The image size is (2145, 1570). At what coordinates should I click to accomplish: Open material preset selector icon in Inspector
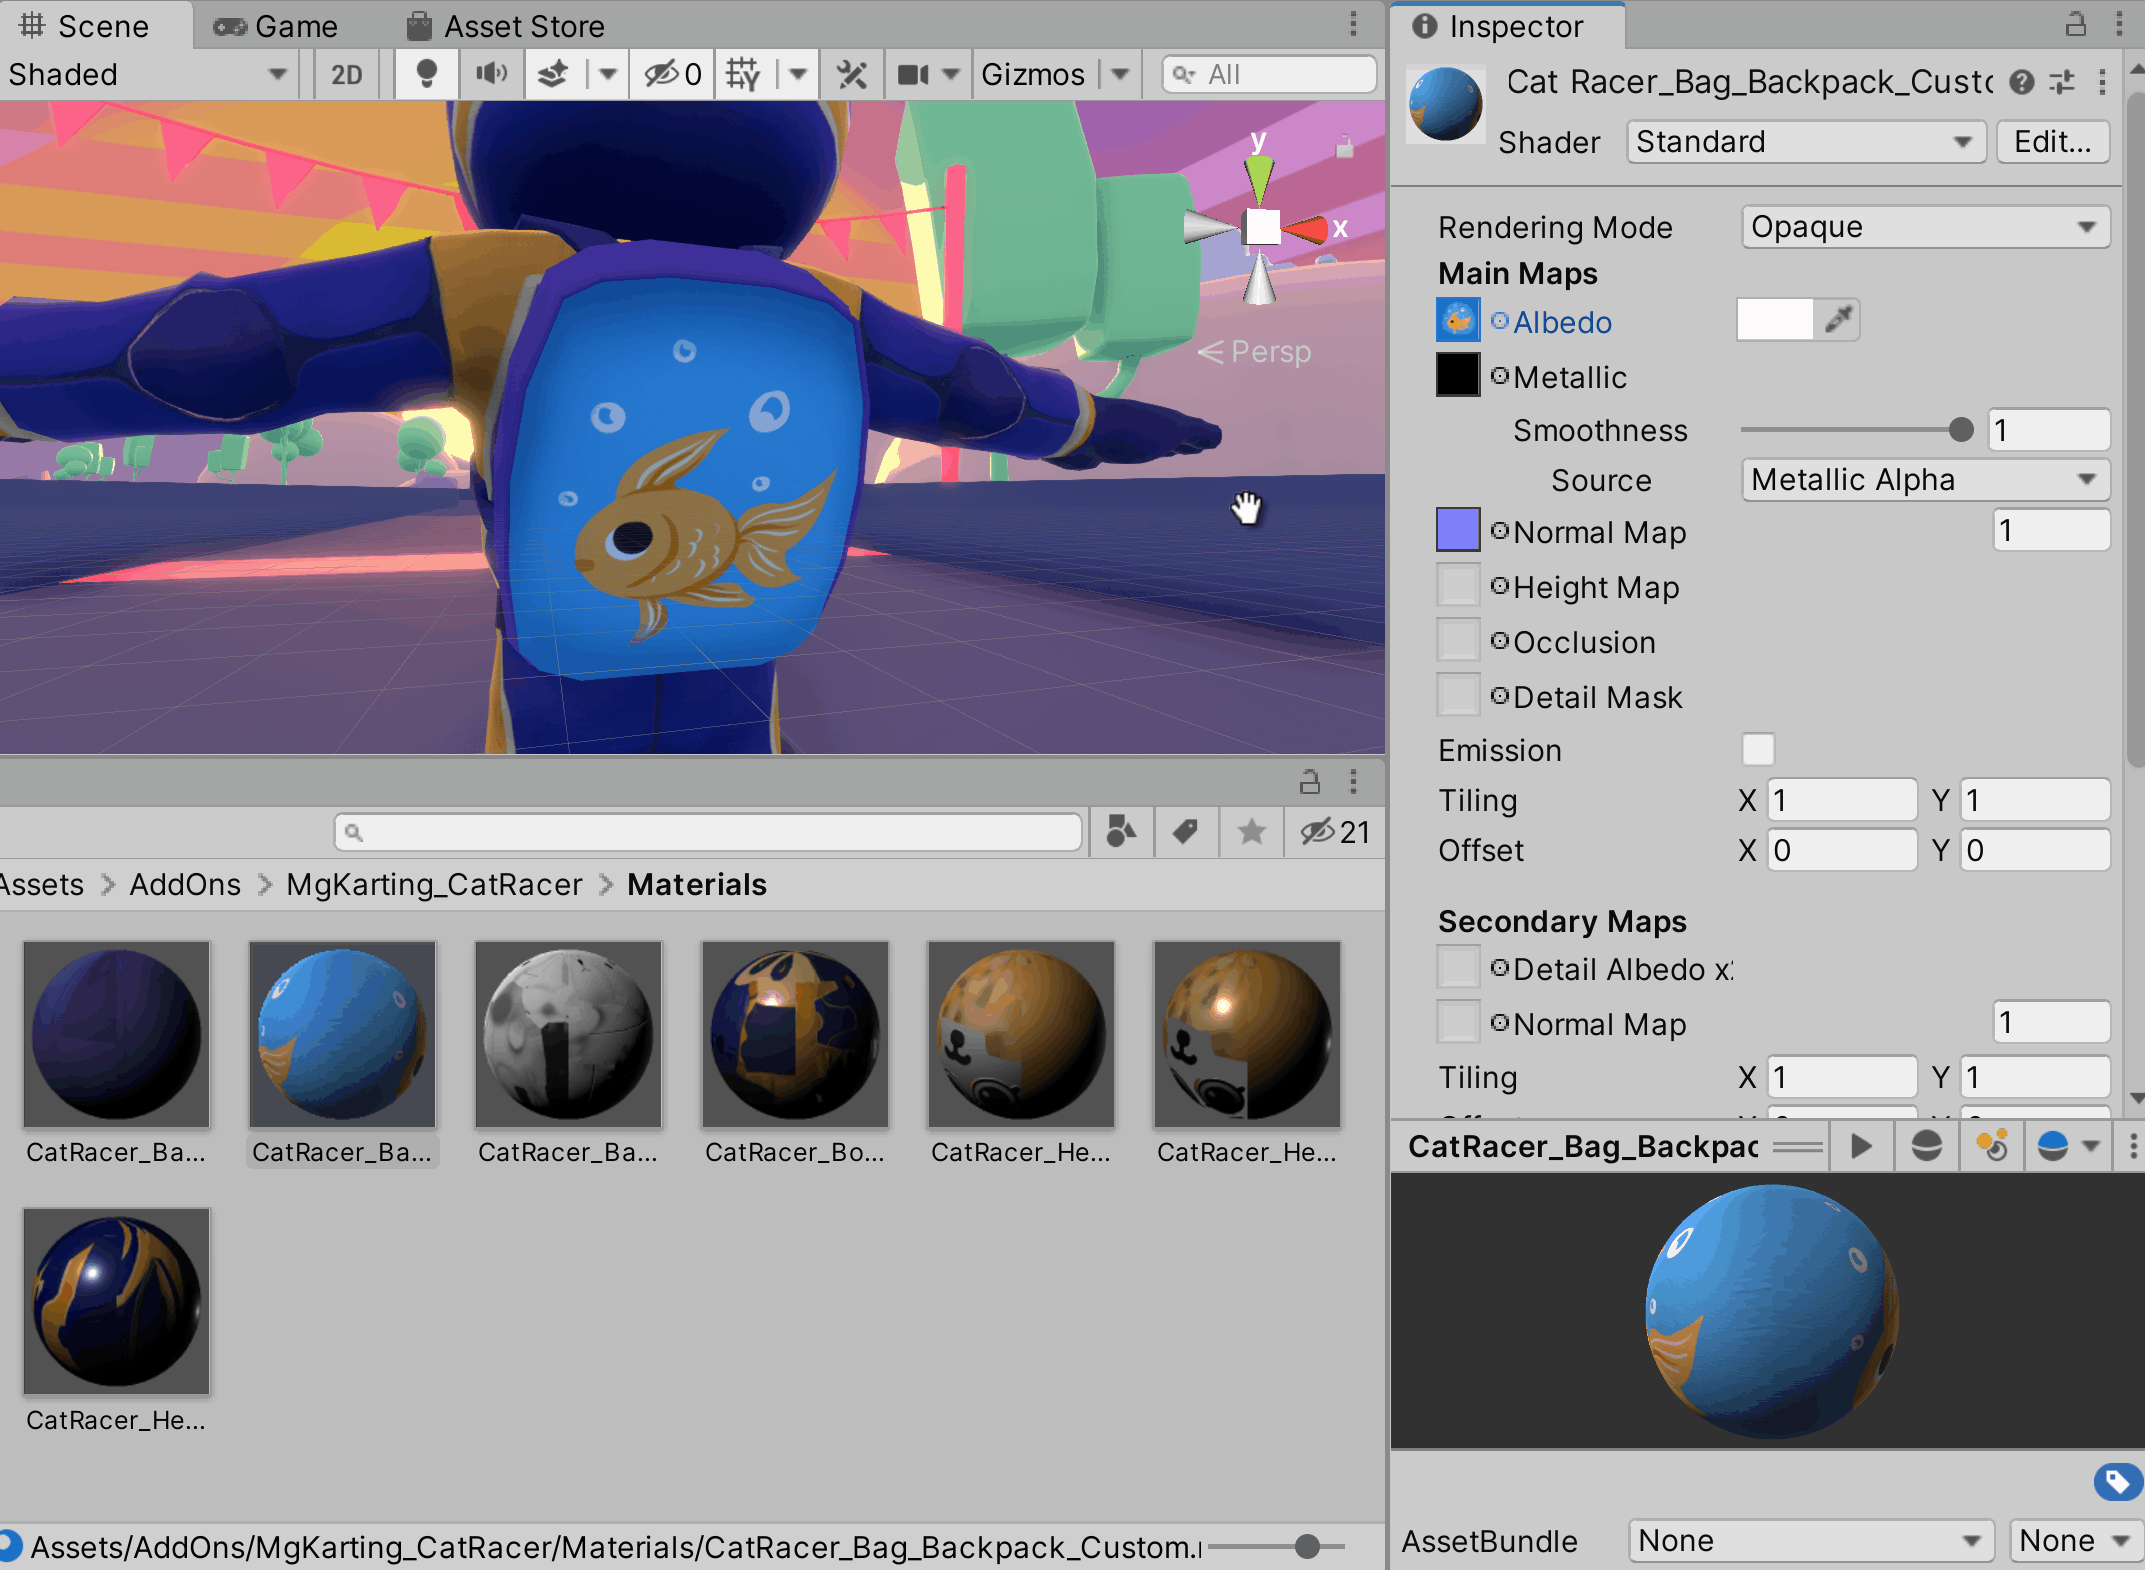pos(2062,82)
